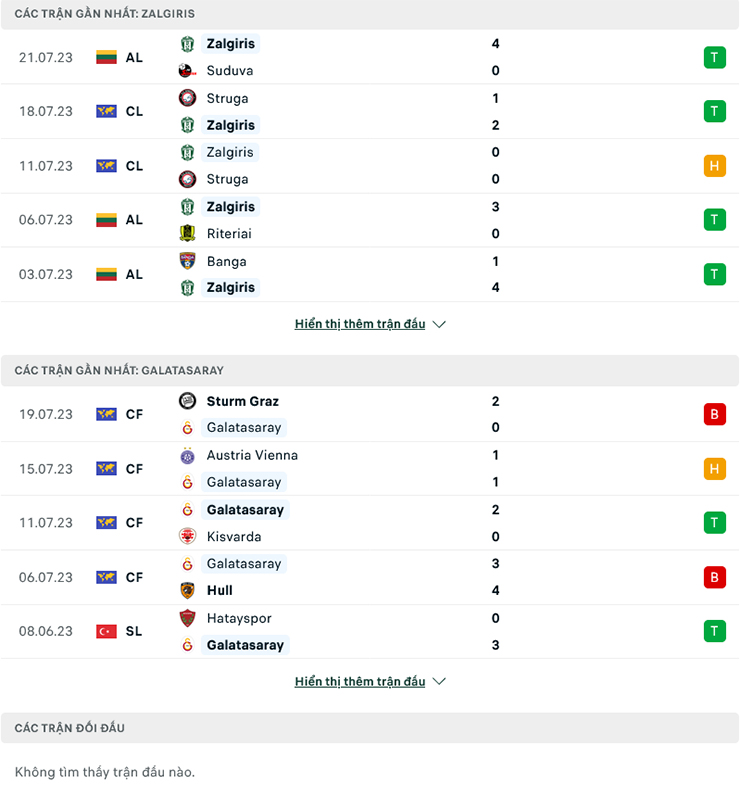Expand more Galatasaray matches via chevron

tap(439, 681)
